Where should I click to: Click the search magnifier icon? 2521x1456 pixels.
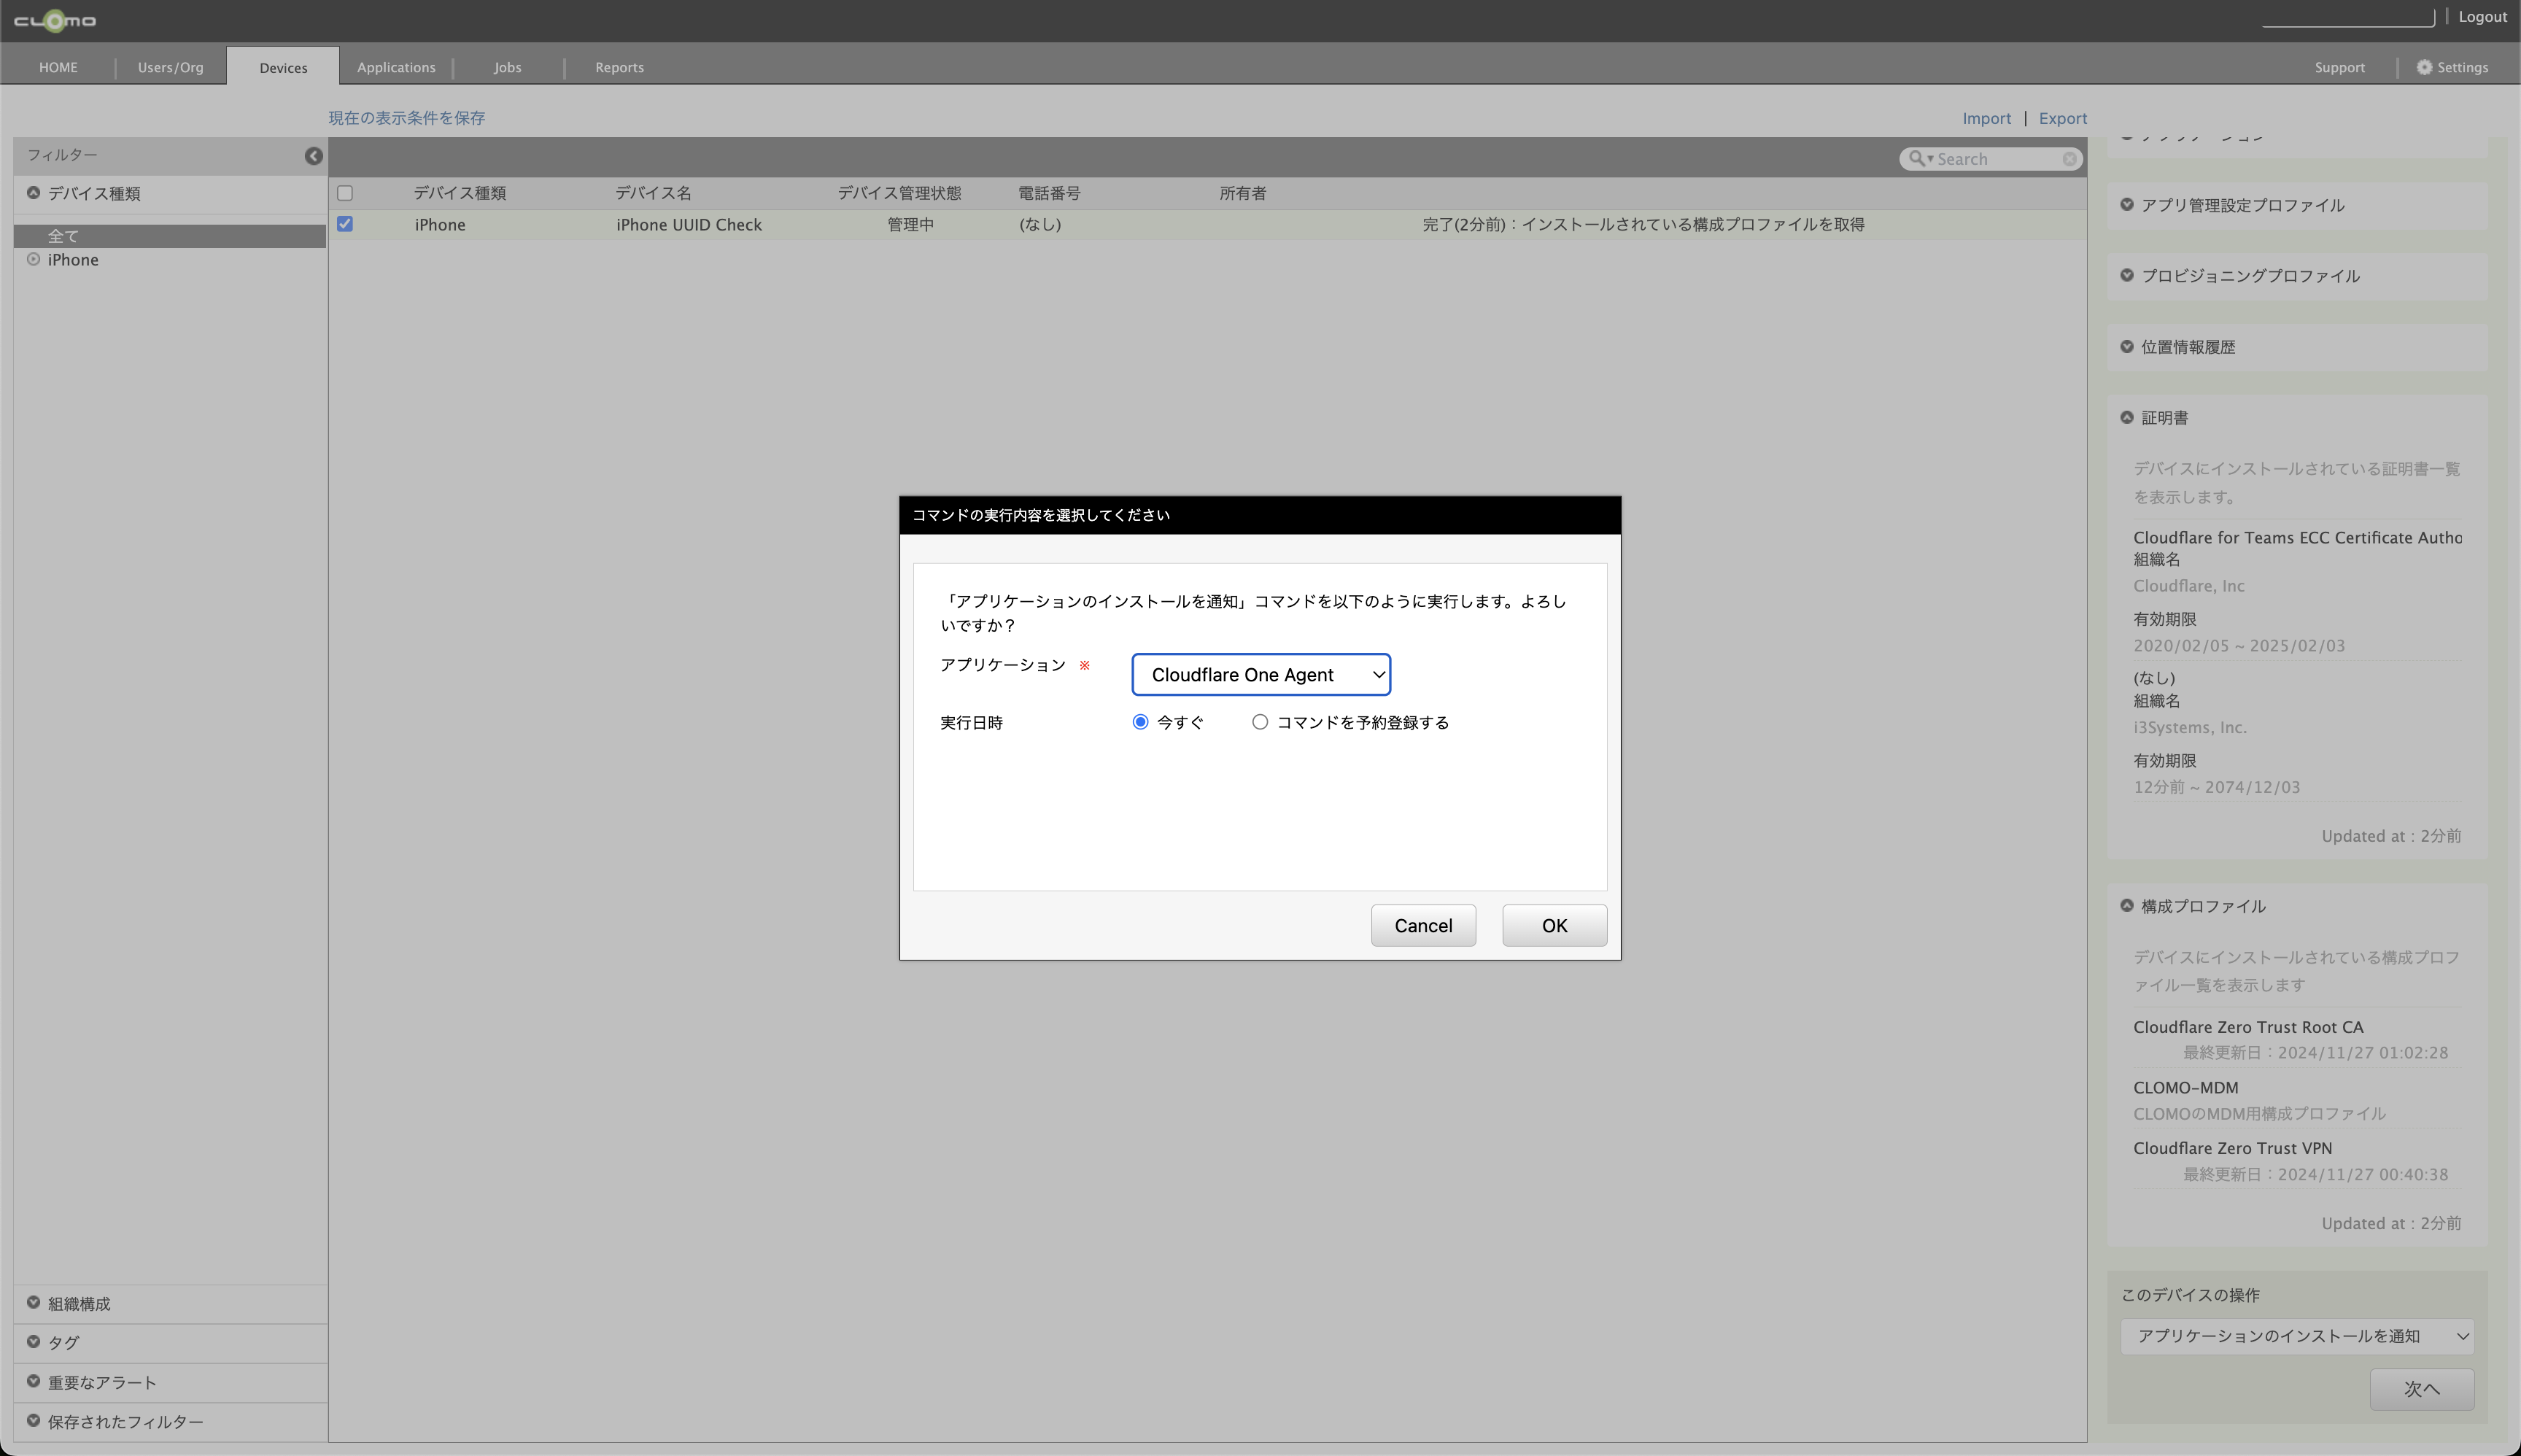1916,159
